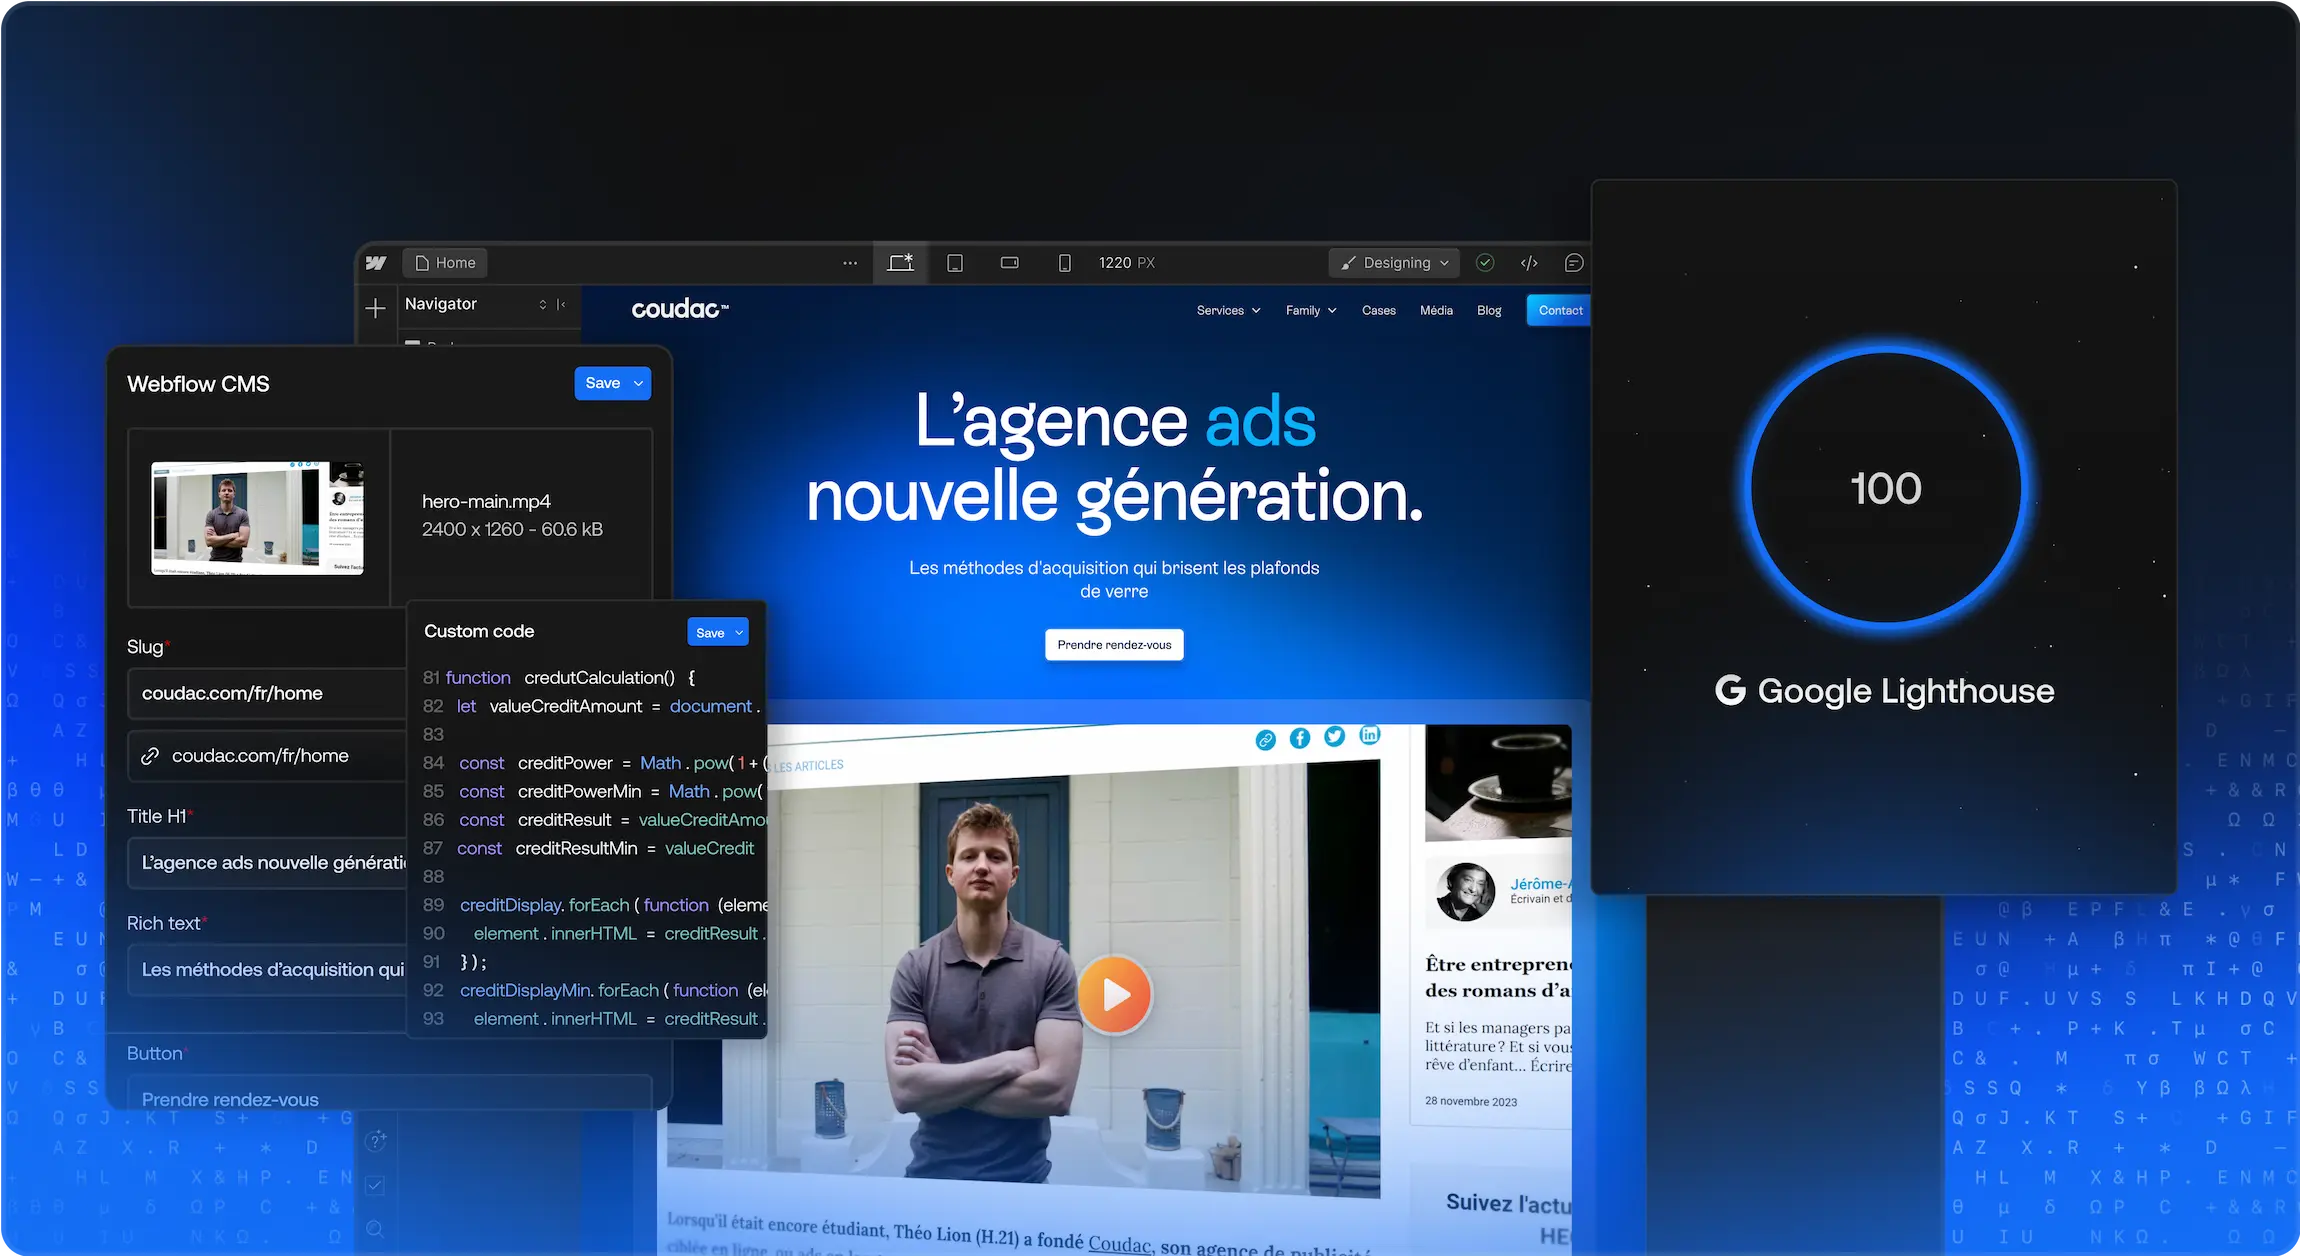Switch to mobile landscape breakpoint
The height and width of the screenshot is (1256, 2300).
tap(1010, 263)
